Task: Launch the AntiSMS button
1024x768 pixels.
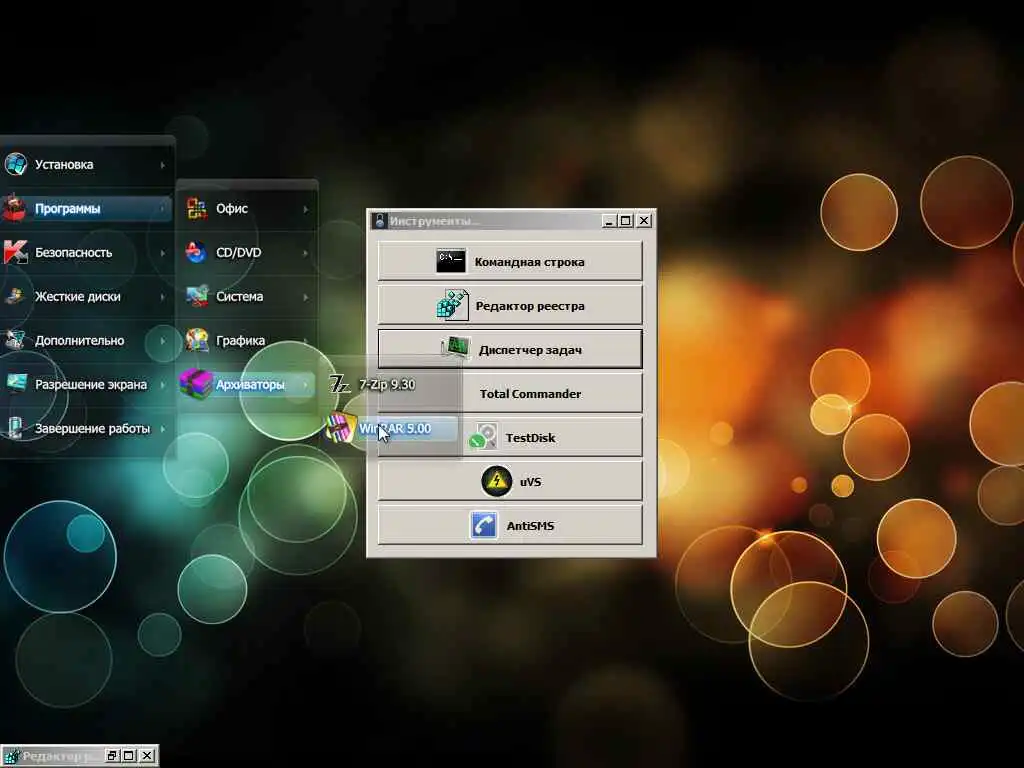Action: [510, 525]
